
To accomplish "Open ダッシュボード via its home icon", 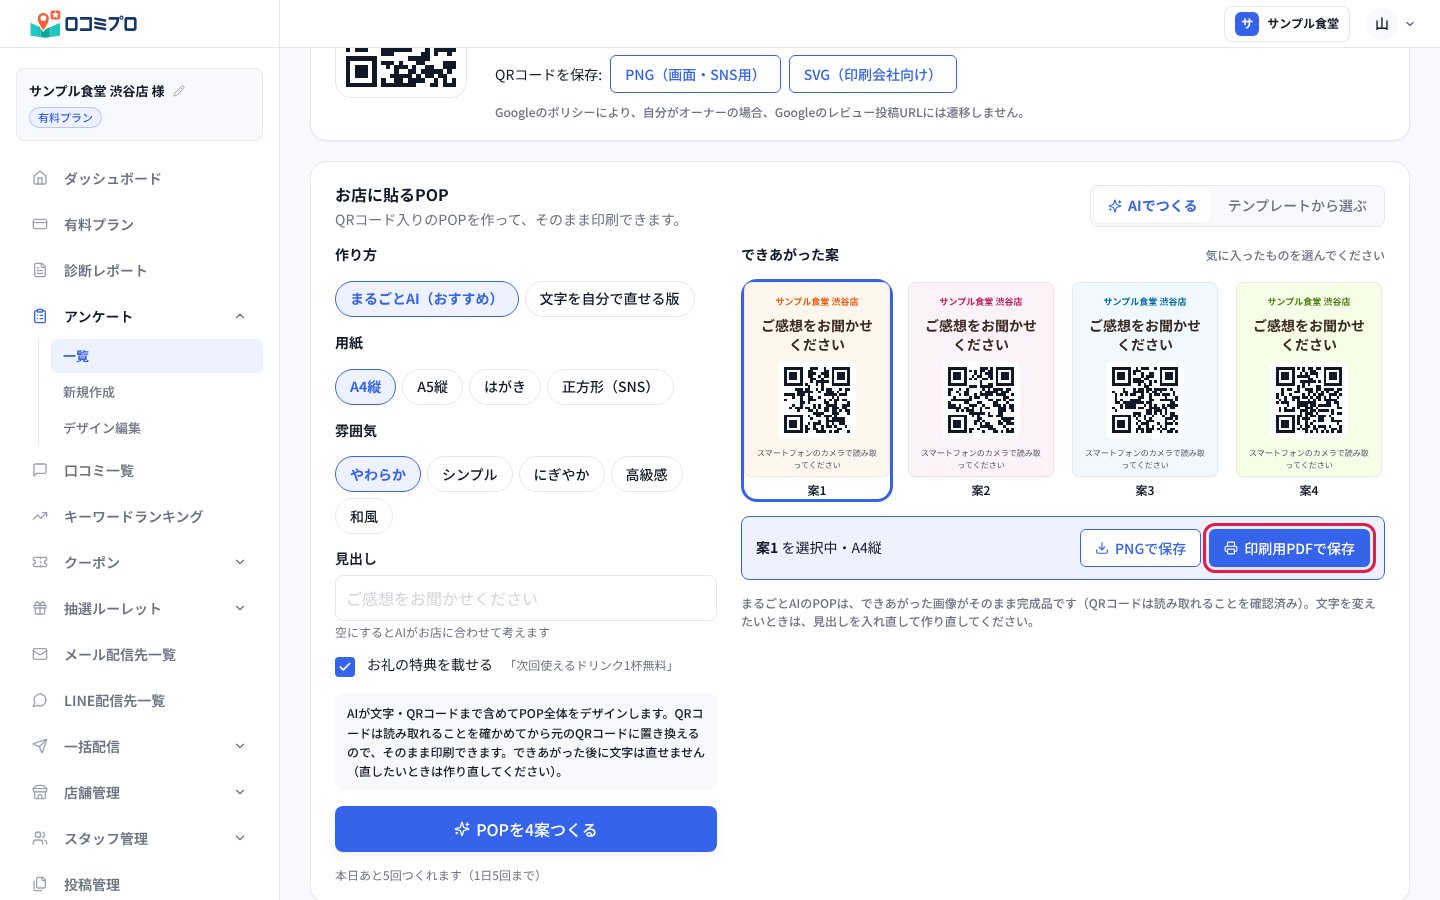I will (x=40, y=178).
